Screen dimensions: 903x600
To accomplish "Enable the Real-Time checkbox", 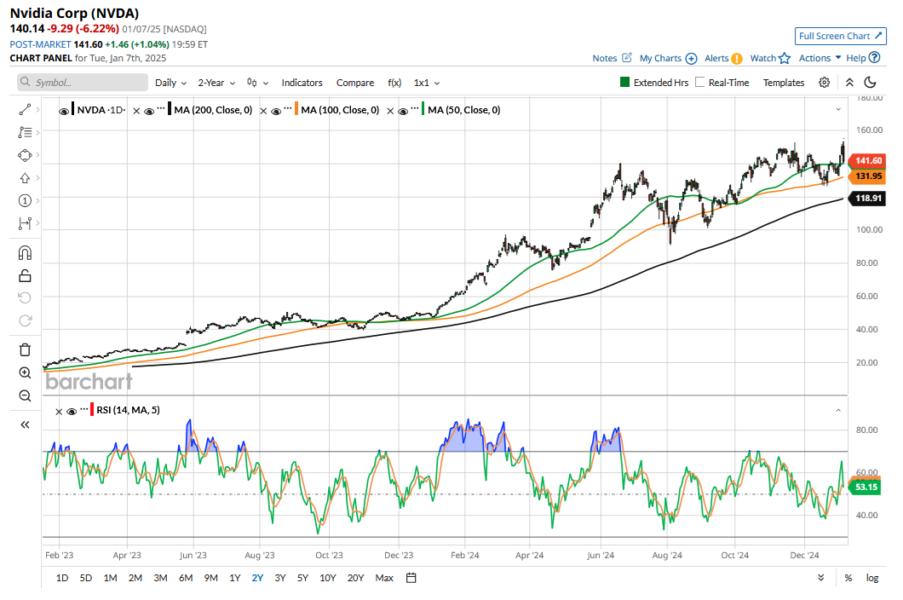I will coord(700,83).
